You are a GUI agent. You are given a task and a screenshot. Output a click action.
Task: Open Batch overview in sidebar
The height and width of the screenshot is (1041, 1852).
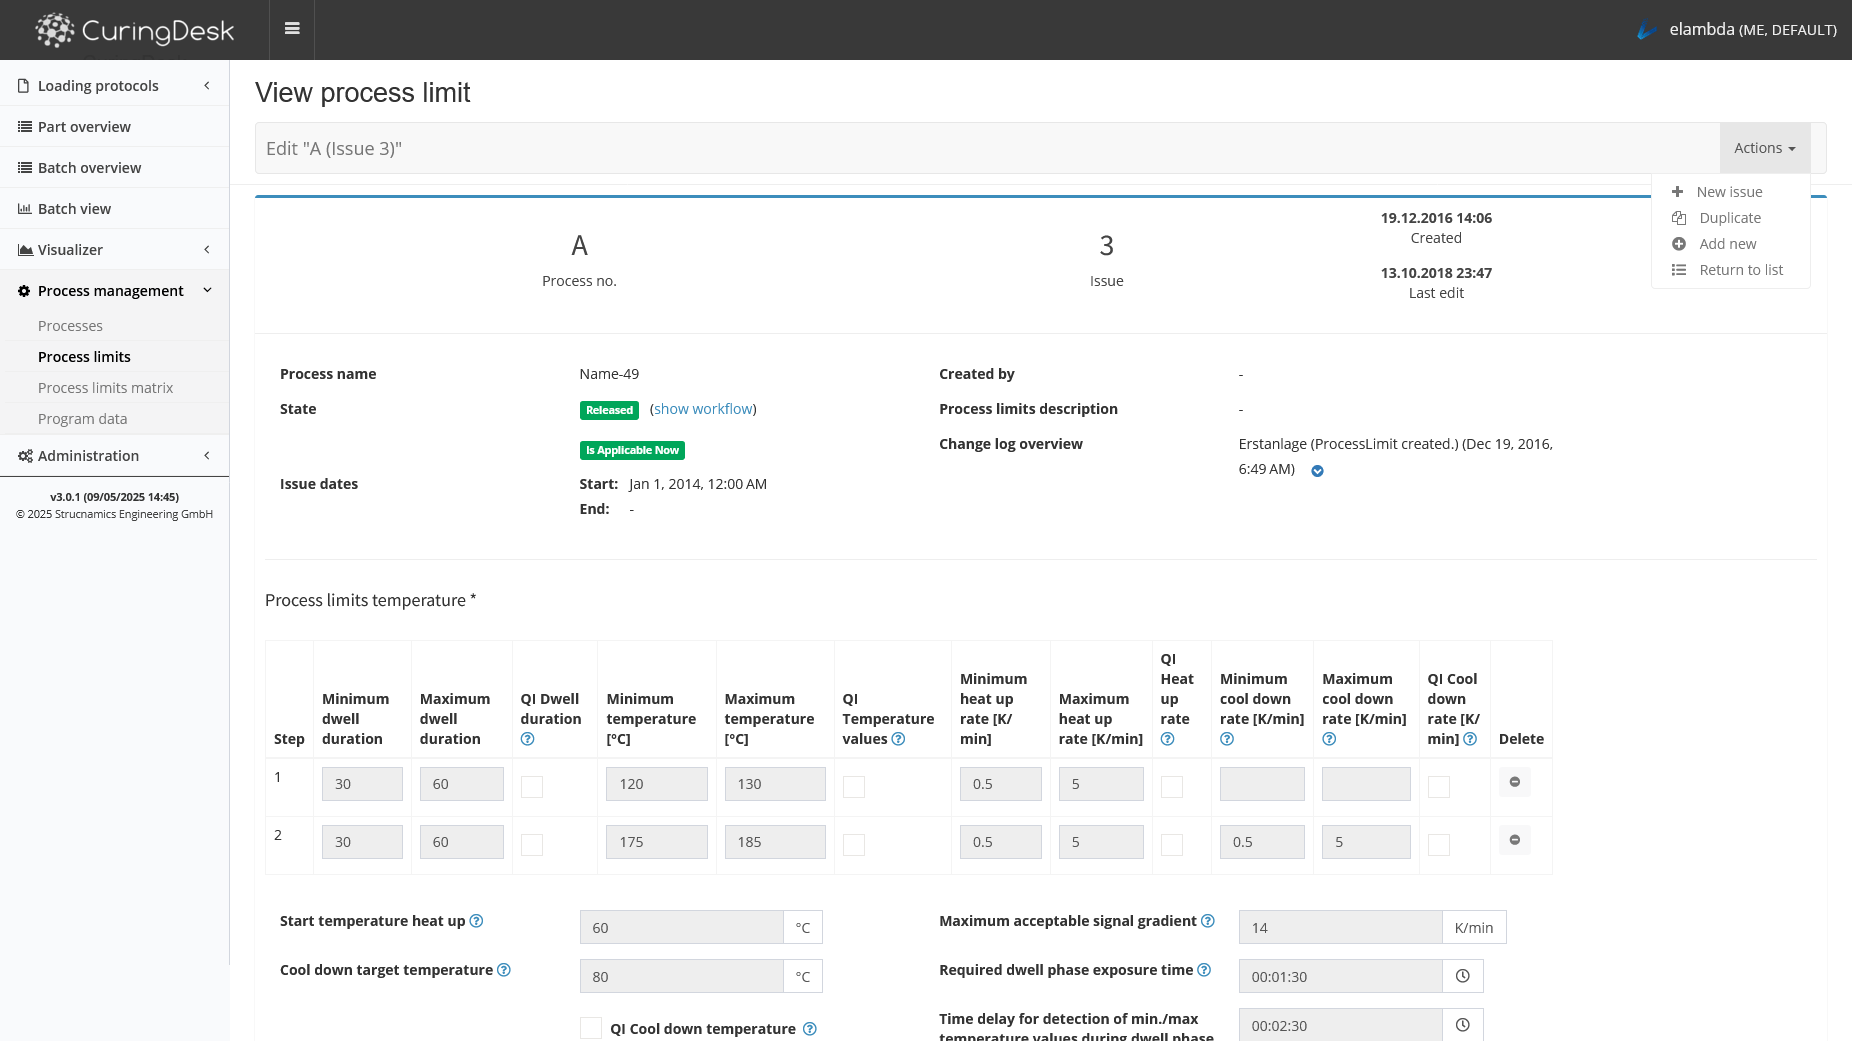point(89,168)
